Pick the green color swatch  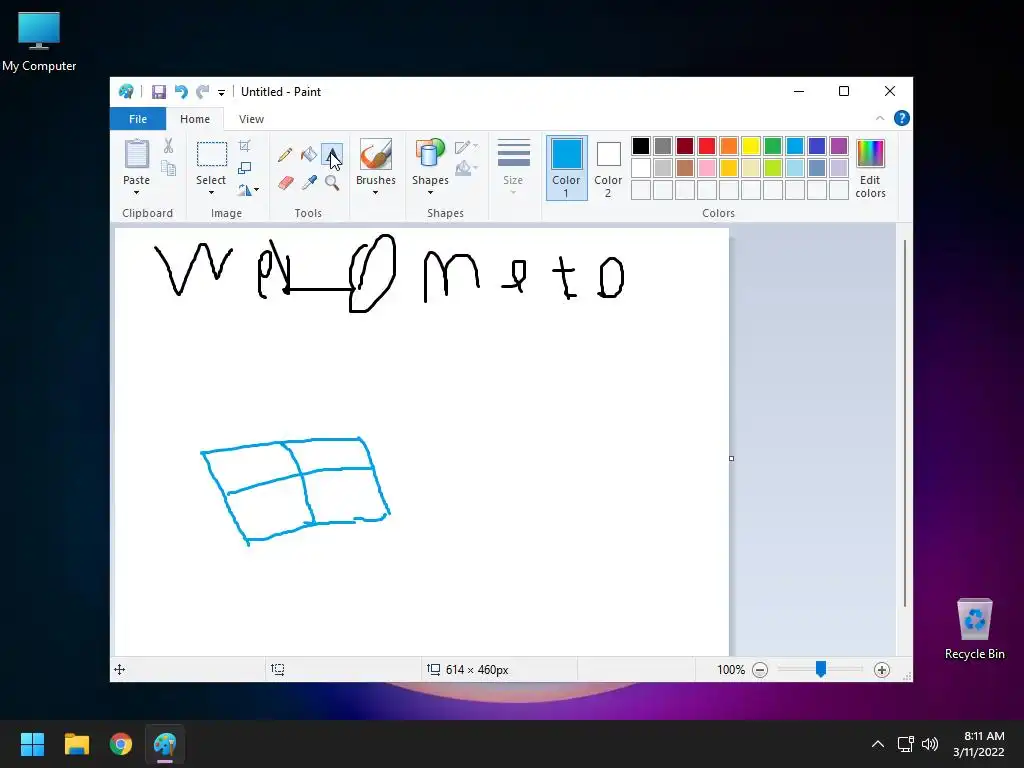pyautogui.click(x=773, y=146)
